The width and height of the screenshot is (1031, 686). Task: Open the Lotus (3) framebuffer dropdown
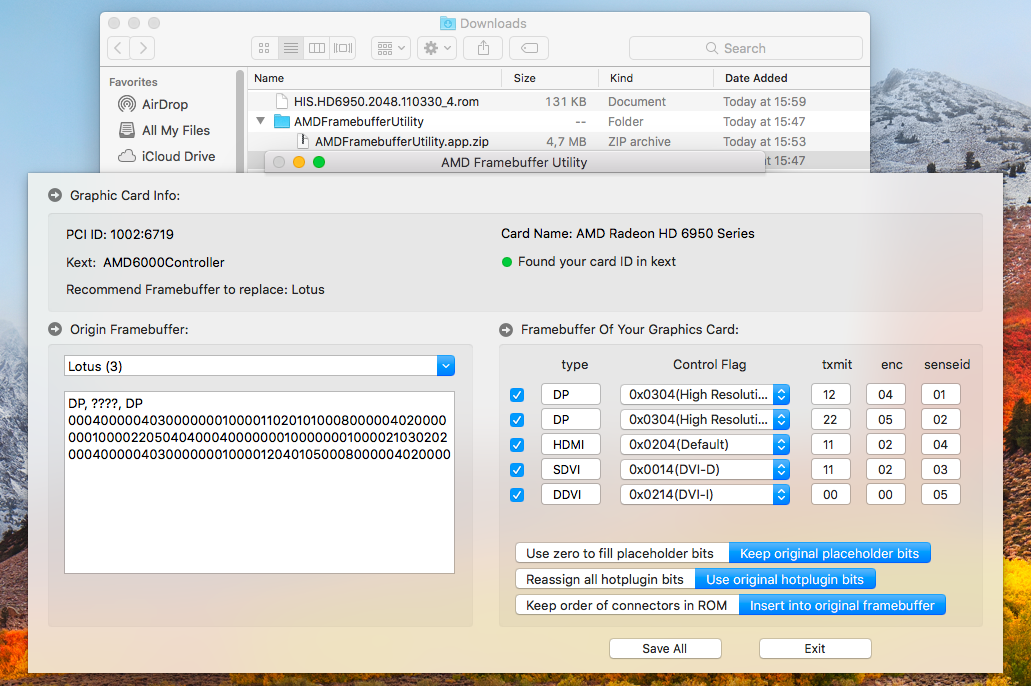446,366
